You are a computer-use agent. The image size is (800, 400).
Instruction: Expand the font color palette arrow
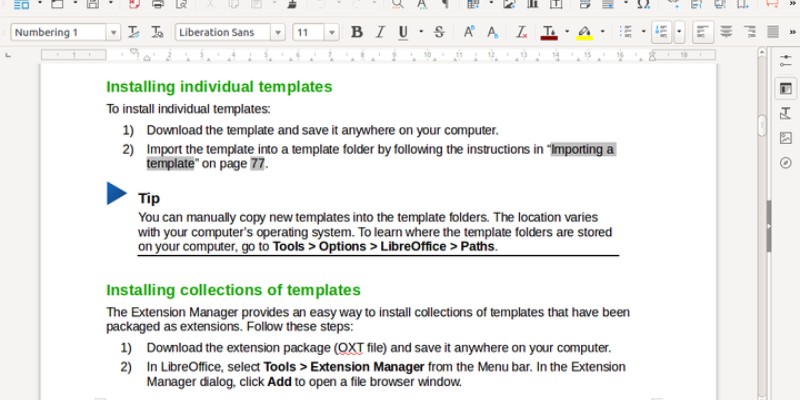(x=567, y=32)
